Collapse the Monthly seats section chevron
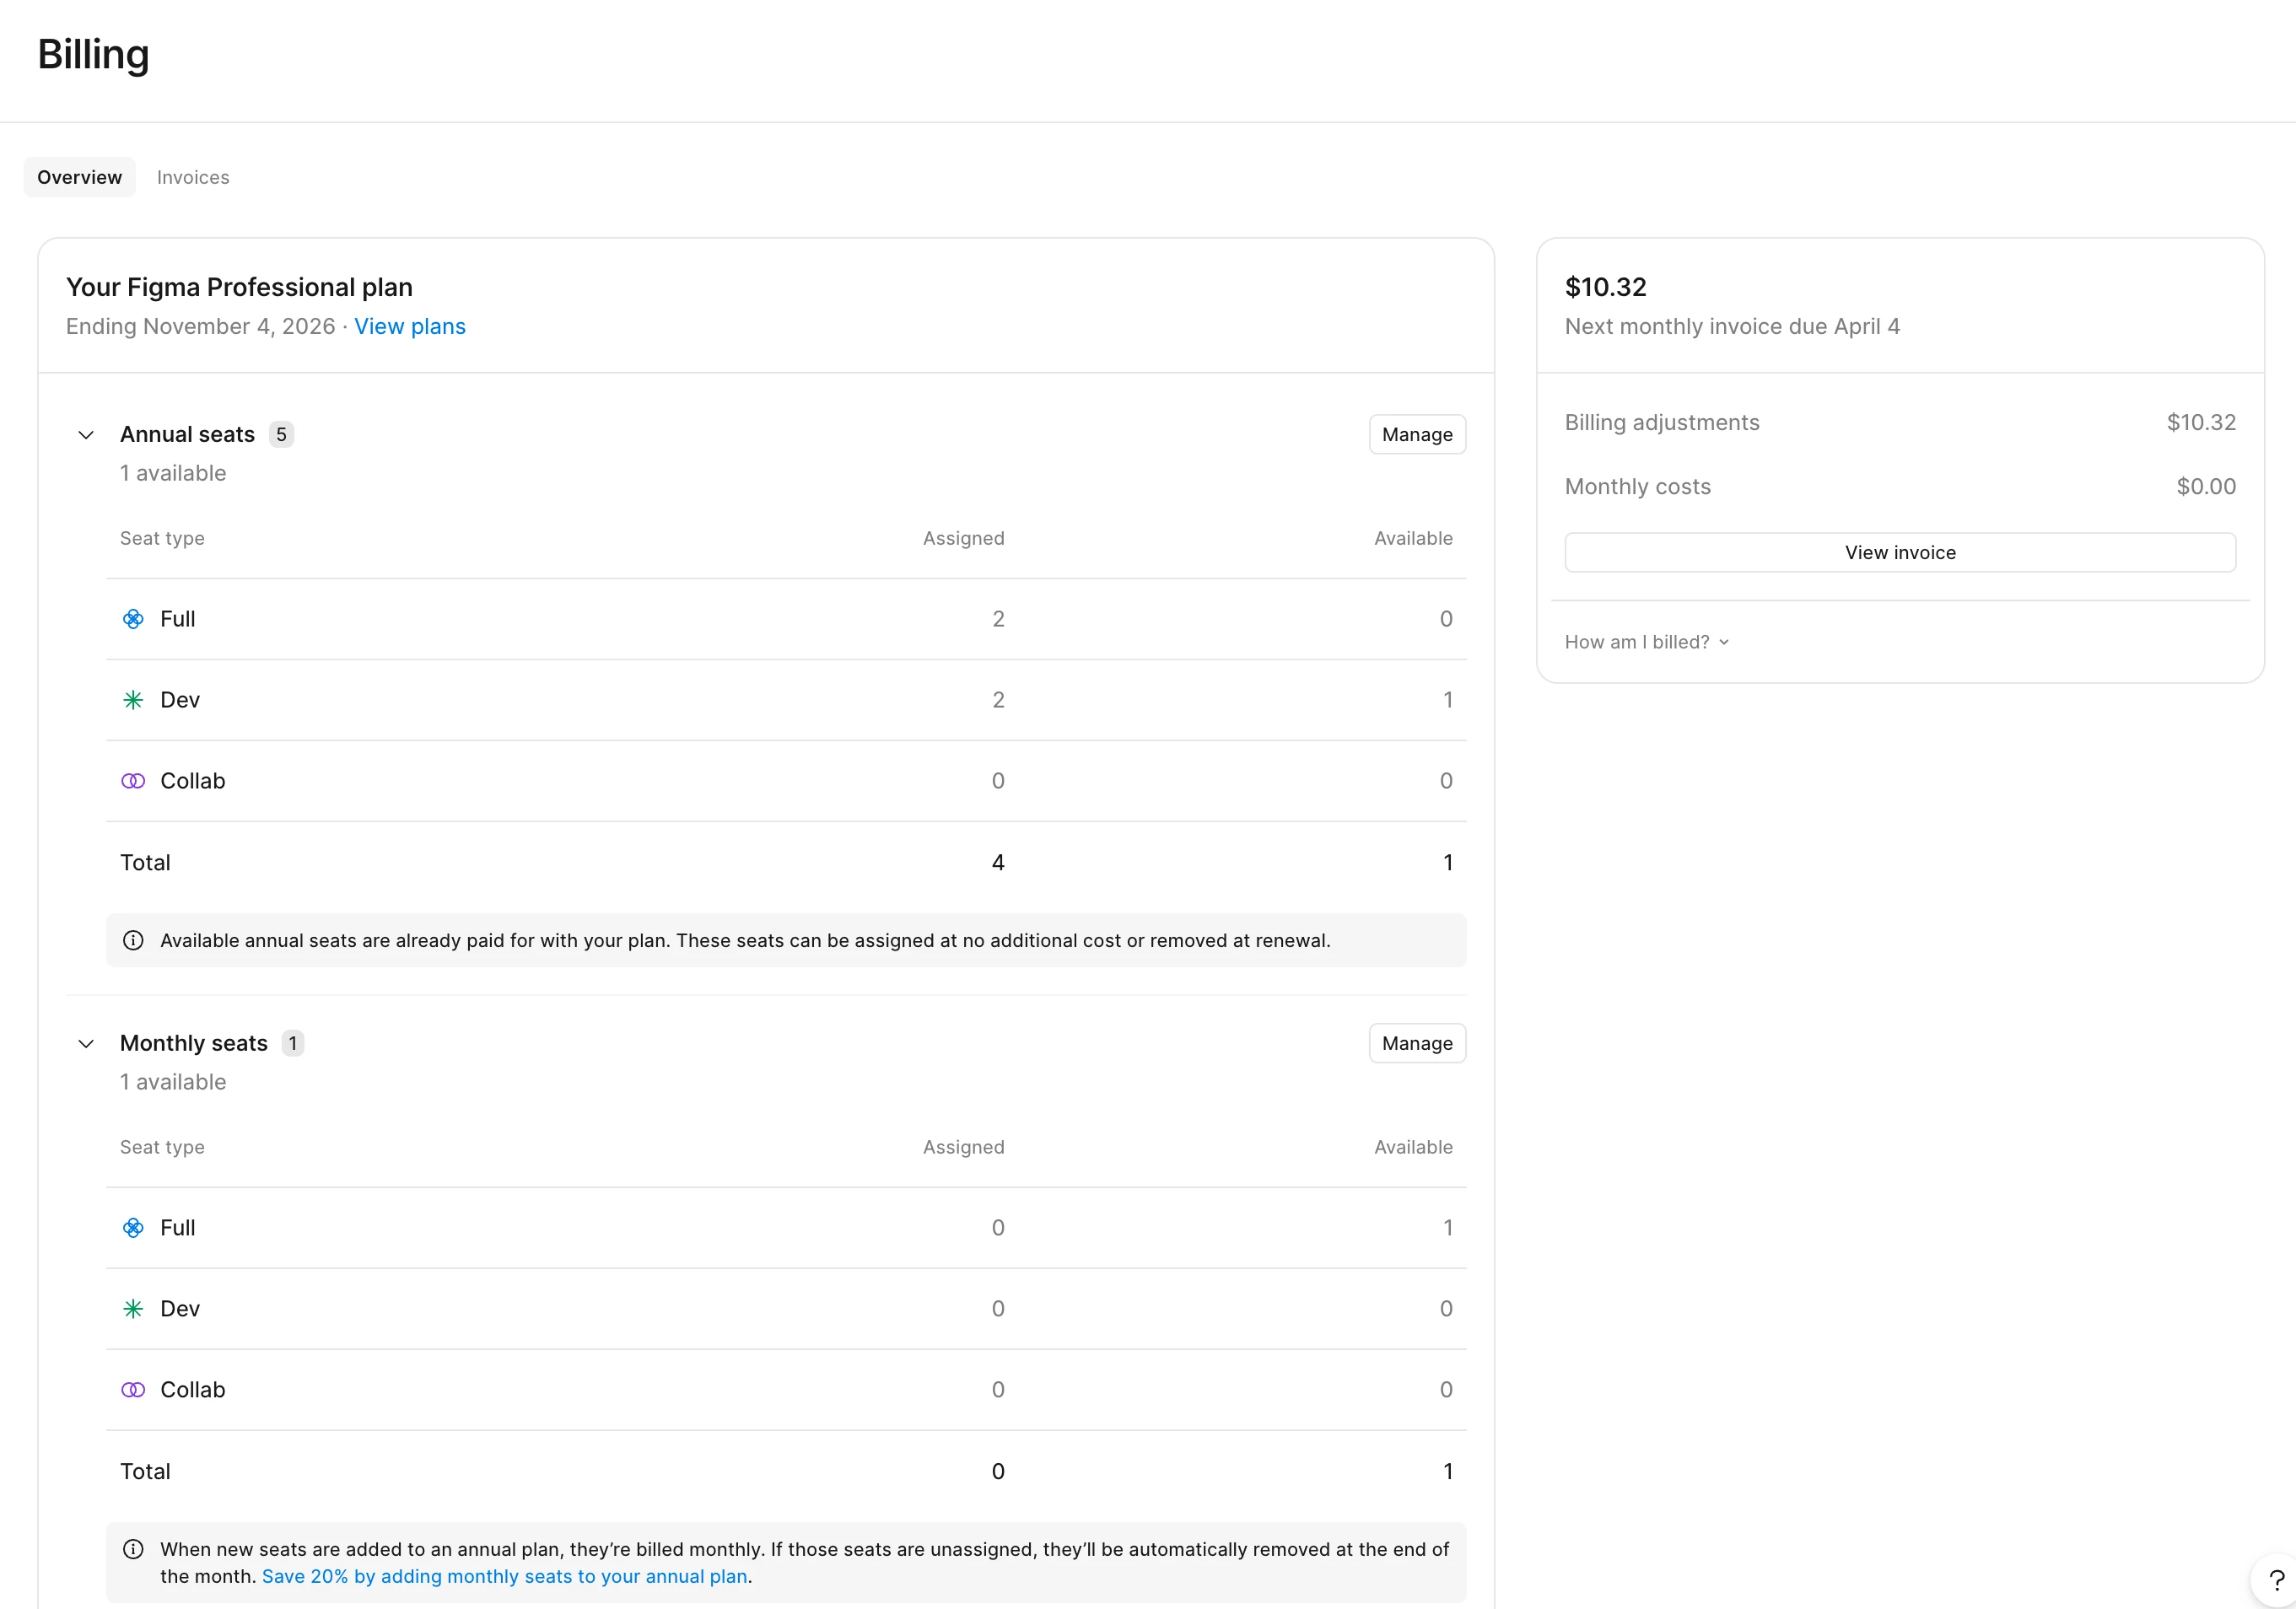The image size is (2296, 1609). pos(86,1044)
